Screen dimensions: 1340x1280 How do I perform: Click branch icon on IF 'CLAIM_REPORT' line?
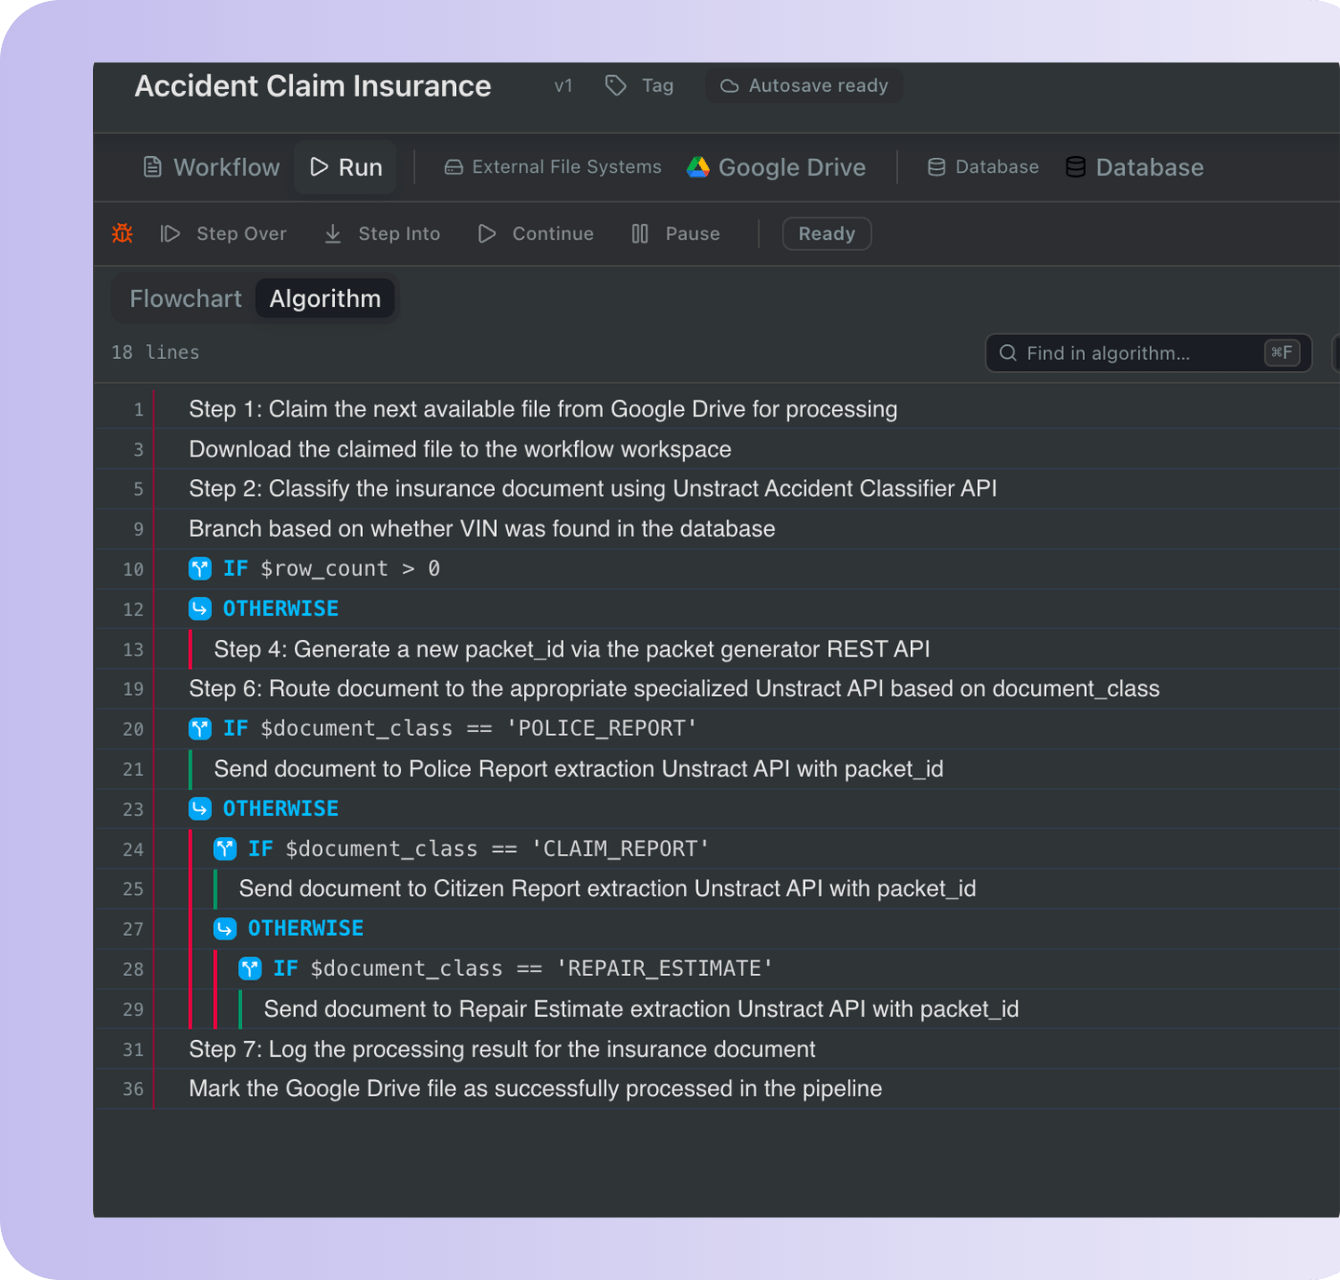(225, 849)
